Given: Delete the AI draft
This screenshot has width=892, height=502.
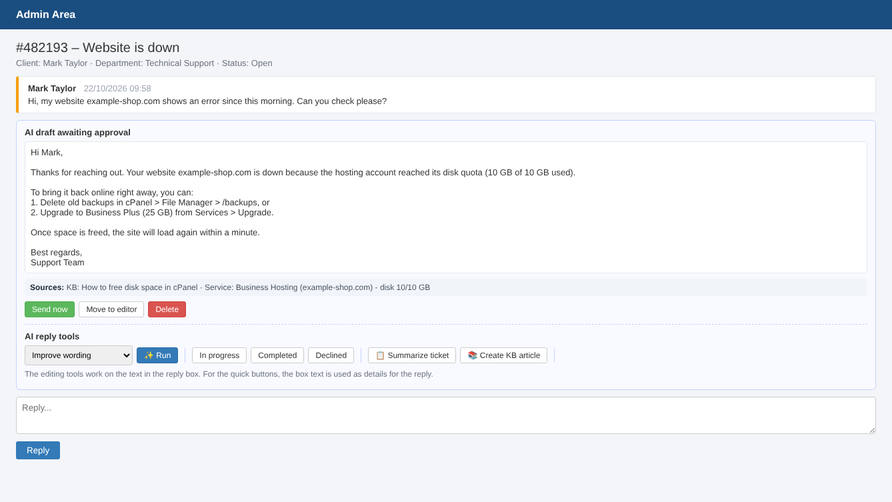Looking at the screenshot, I should pyautogui.click(x=167, y=309).
